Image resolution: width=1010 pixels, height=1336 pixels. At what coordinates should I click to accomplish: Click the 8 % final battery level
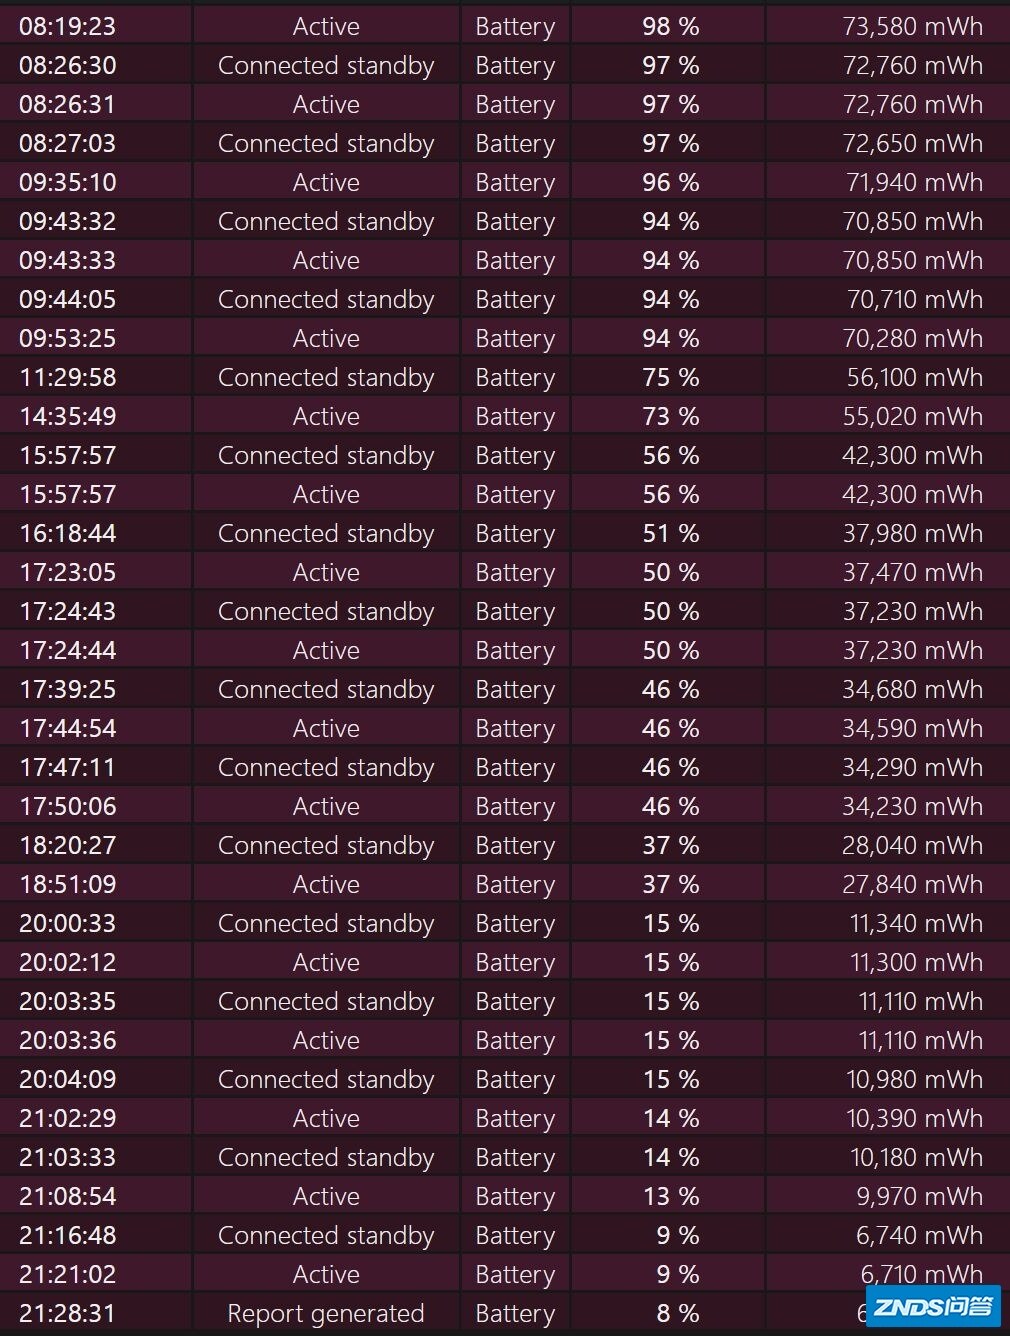(677, 1314)
